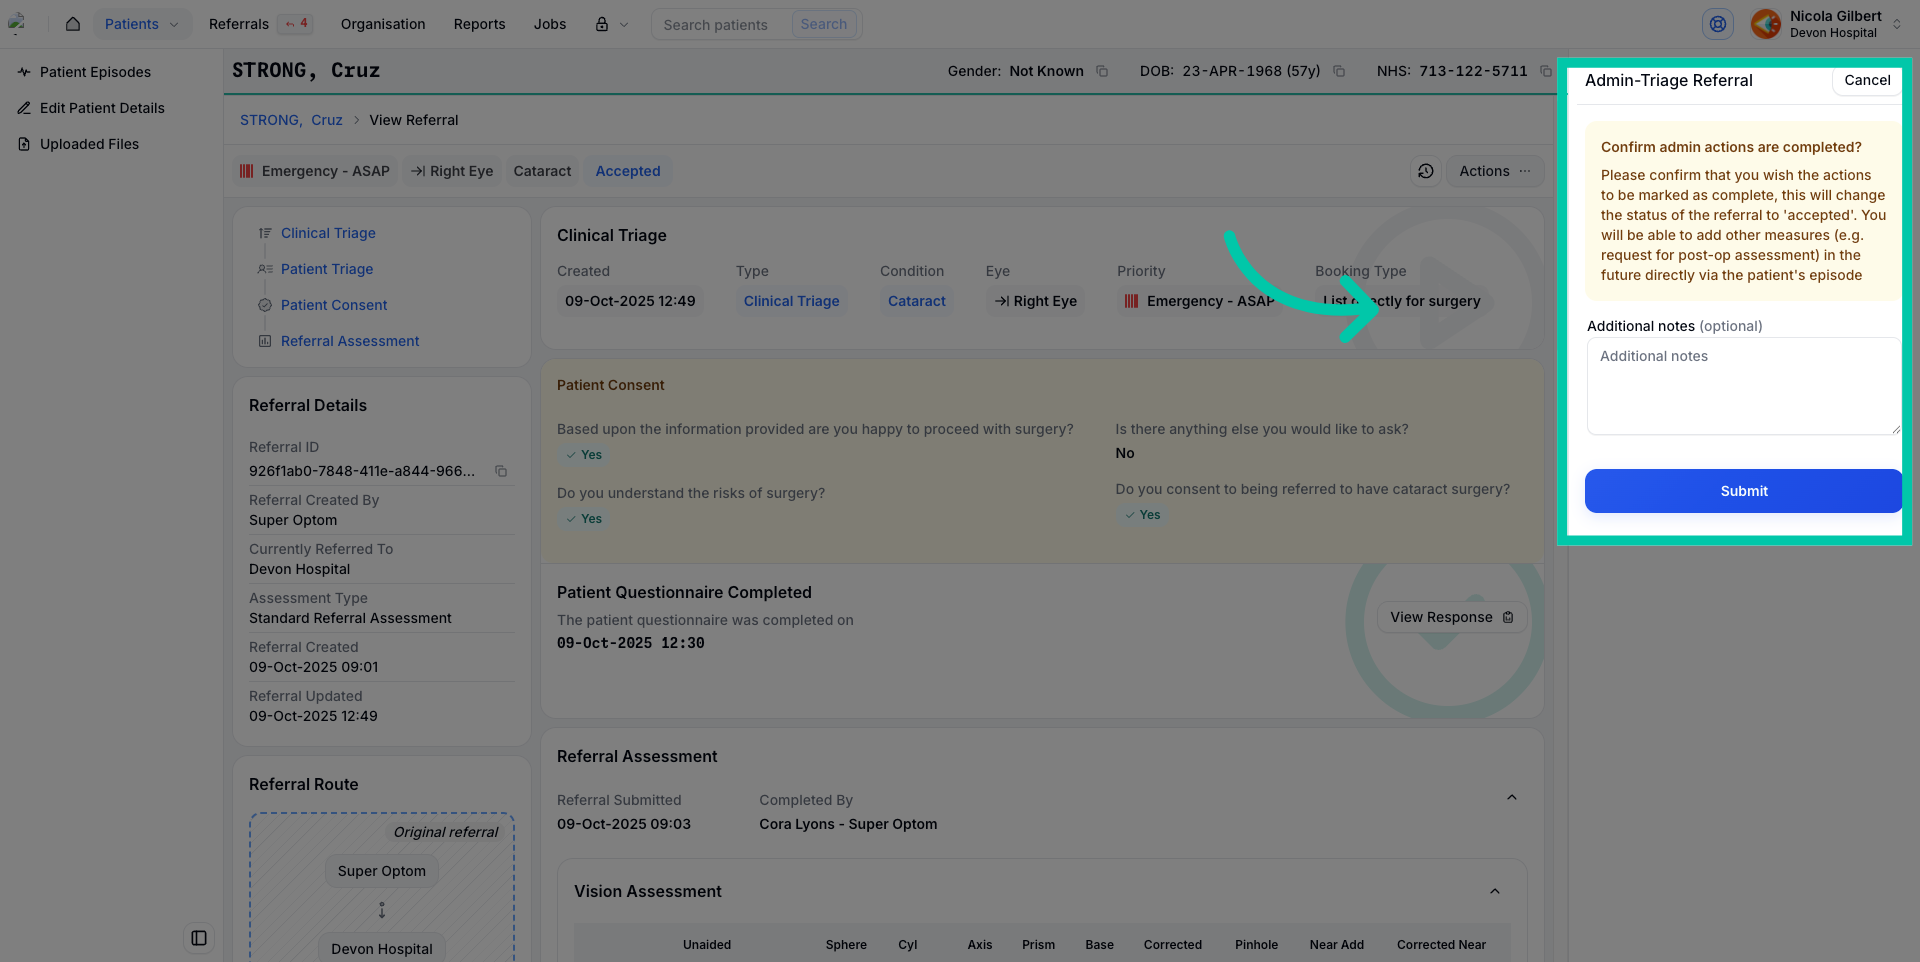
Task: Click the Right Eye tag in header
Action: click(452, 171)
